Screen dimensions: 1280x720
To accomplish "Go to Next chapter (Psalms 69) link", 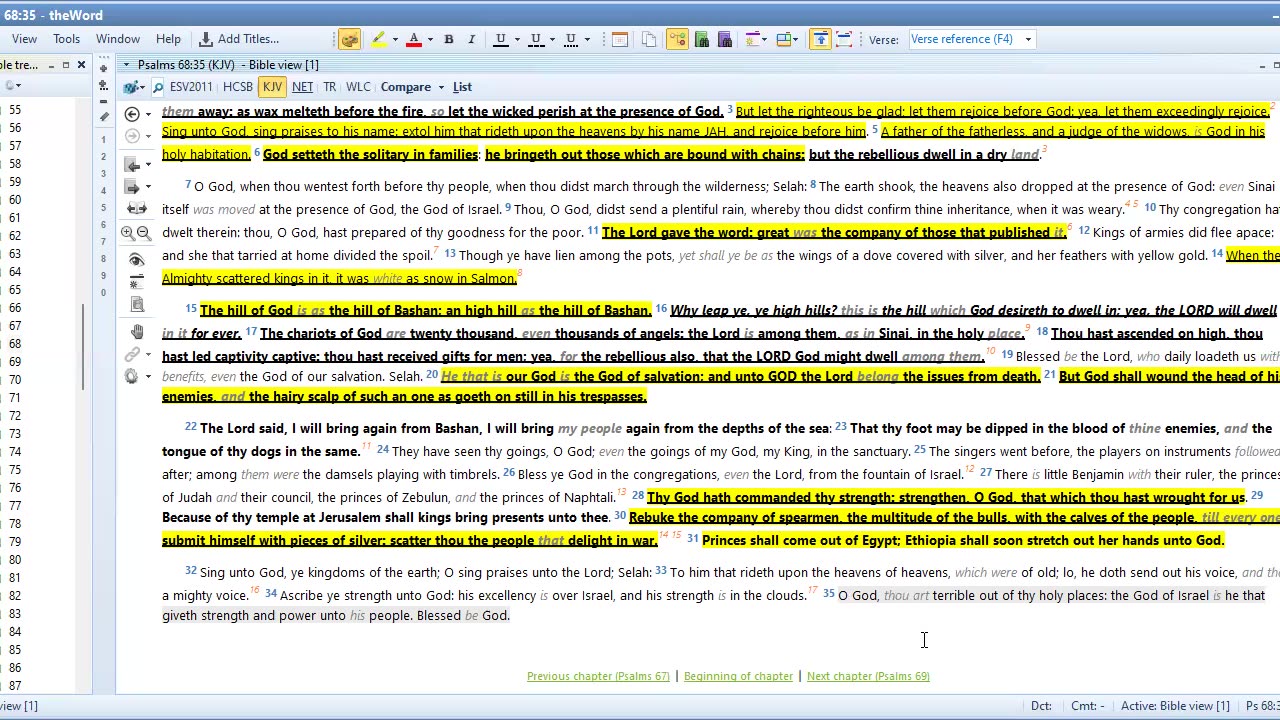I will coord(867,676).
